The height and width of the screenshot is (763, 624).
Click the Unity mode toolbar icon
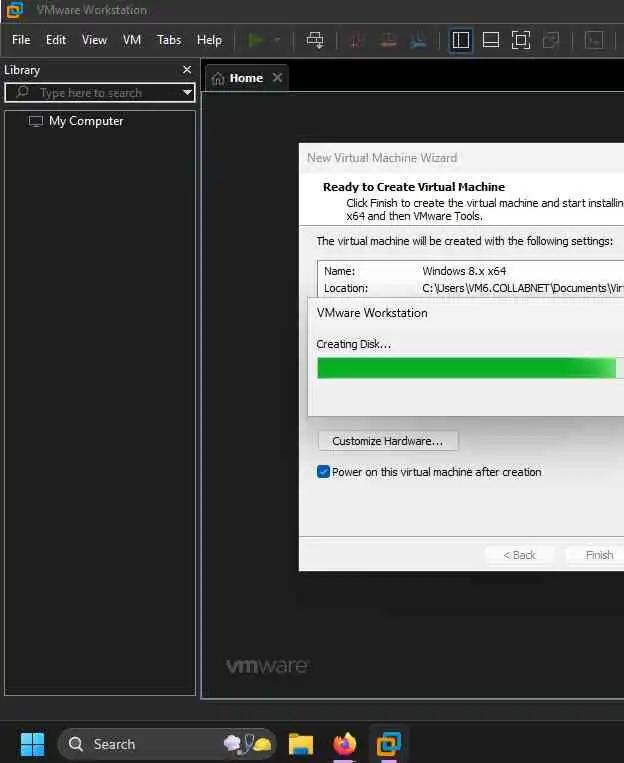[551, 40]
